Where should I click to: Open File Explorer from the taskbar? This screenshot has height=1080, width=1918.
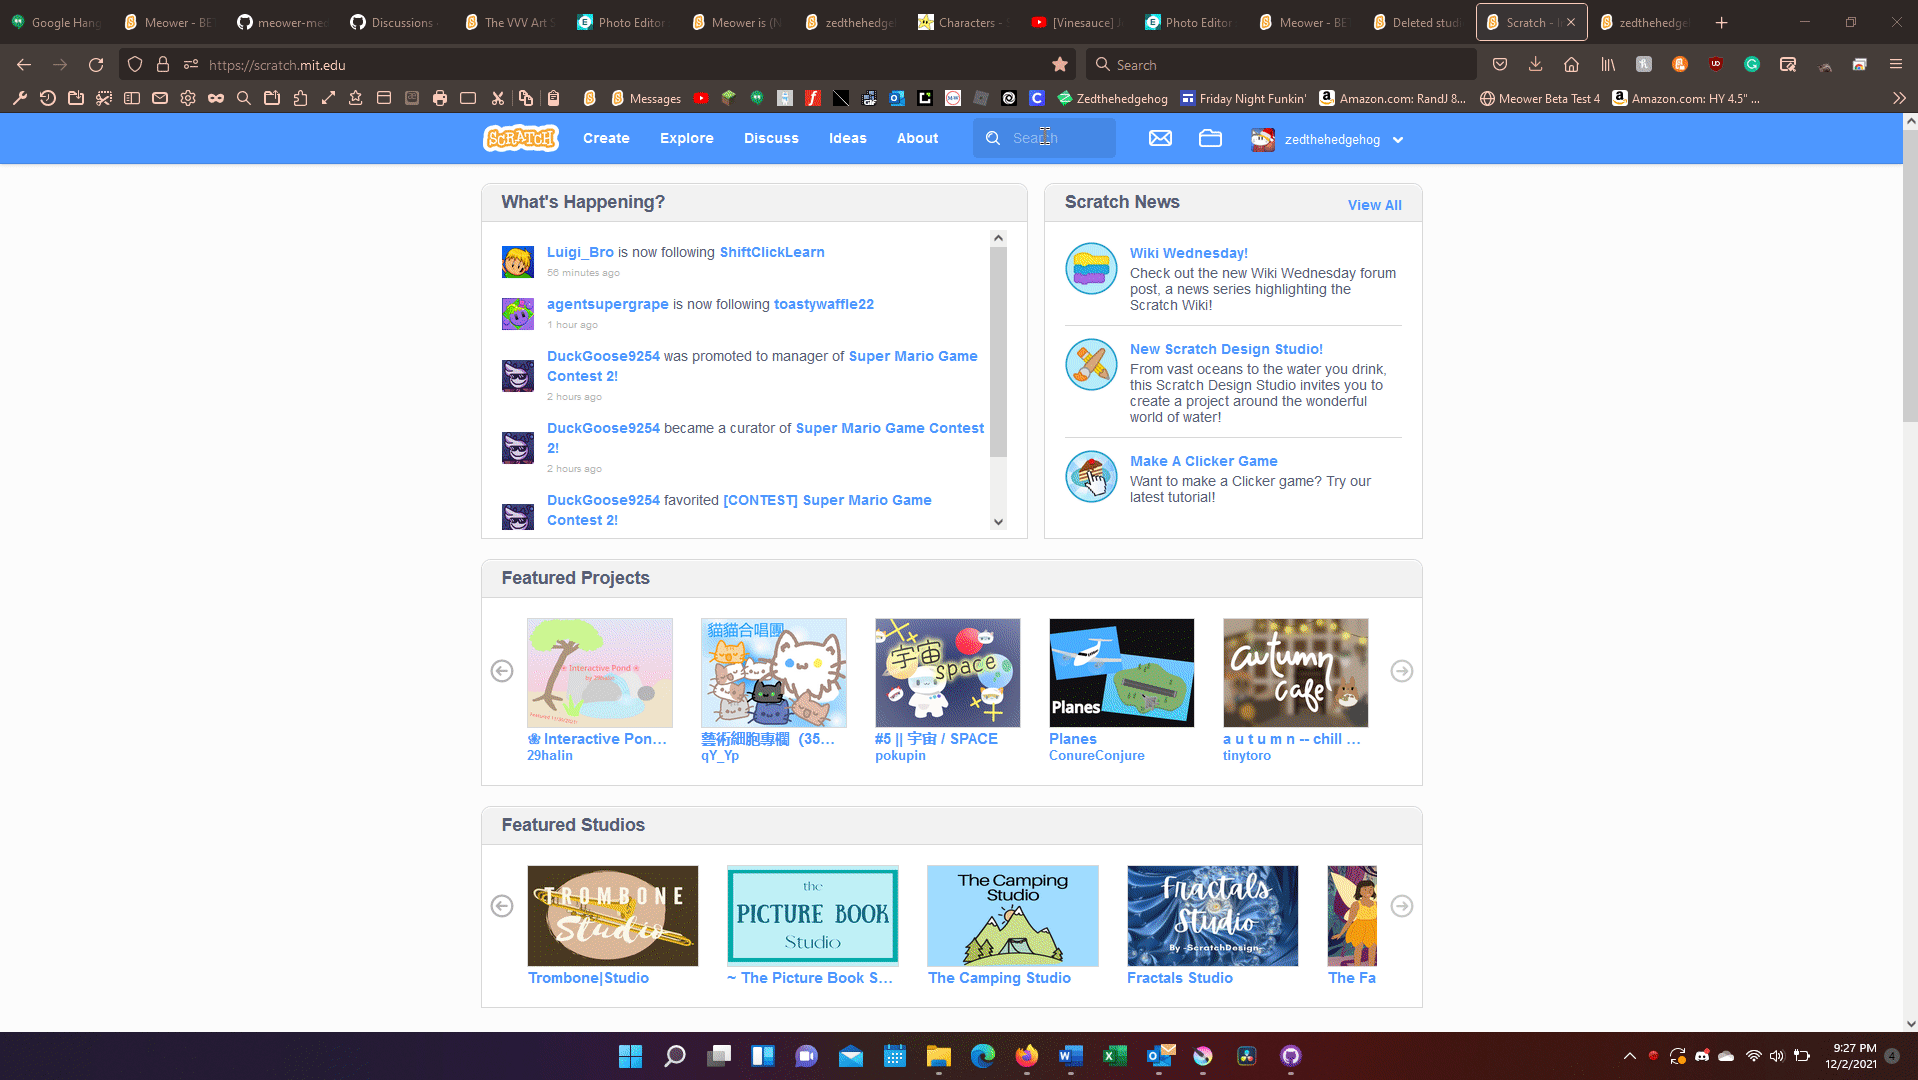[938, 1056]
